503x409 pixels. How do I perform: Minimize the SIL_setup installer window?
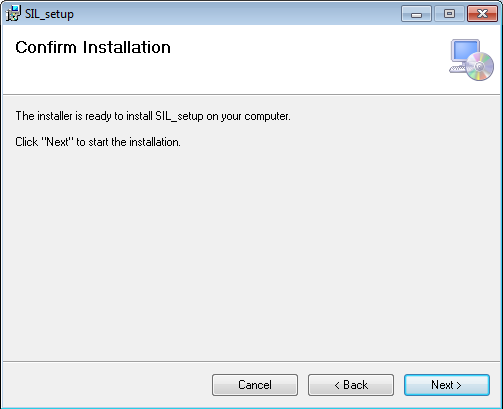click(x=416, y=14)
